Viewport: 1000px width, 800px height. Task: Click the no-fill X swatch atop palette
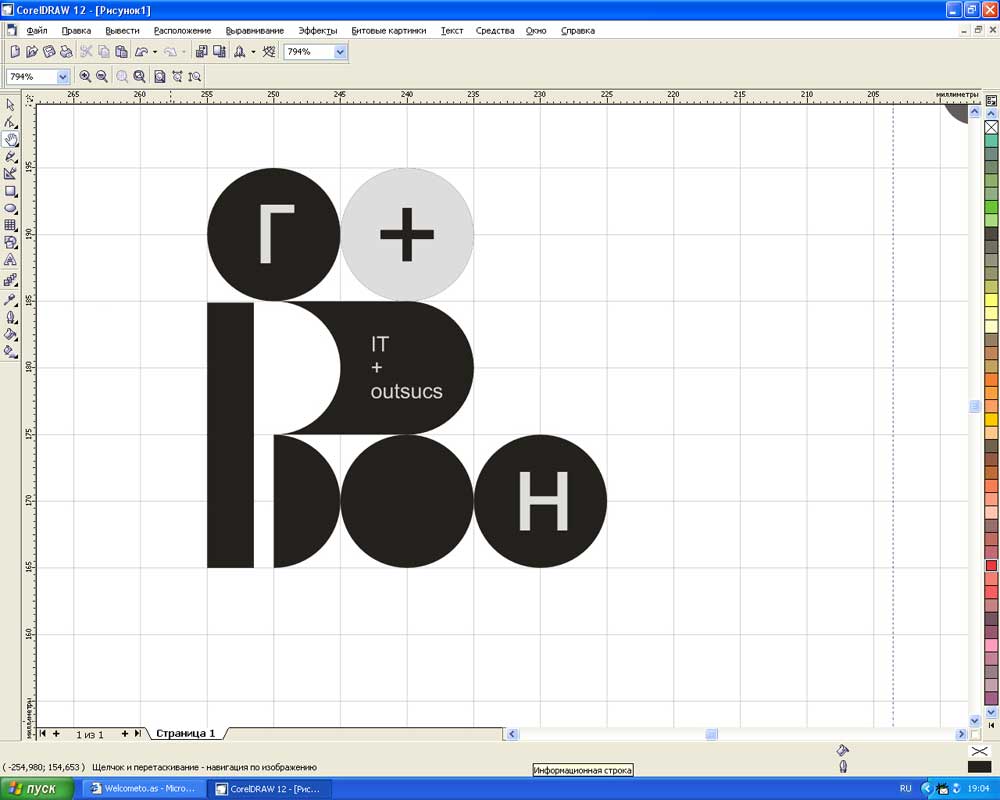(991, 128)
